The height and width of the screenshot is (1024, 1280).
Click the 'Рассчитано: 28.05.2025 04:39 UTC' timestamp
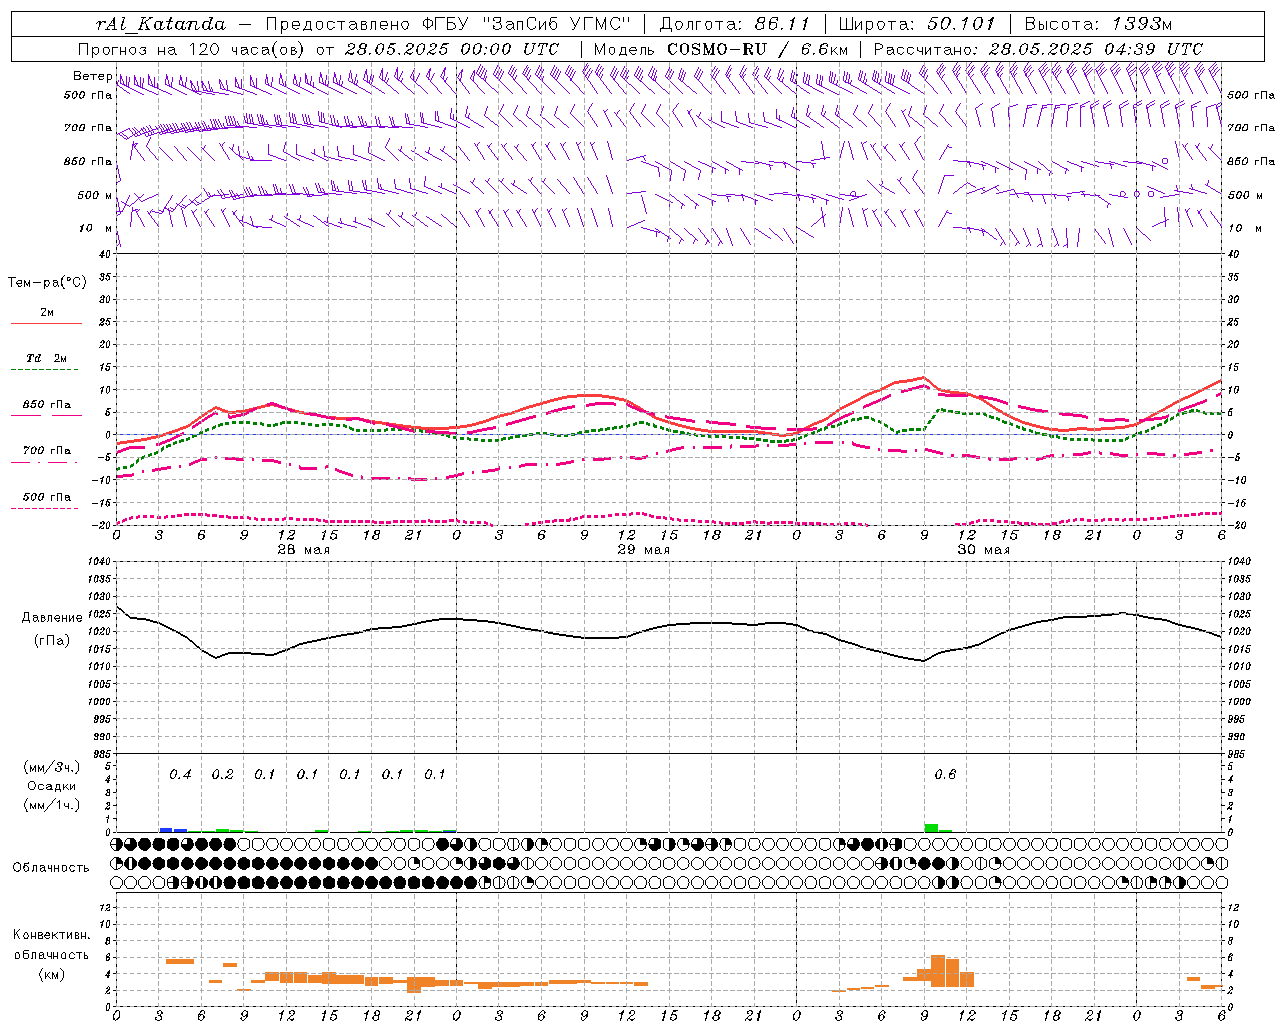point(1038,49)
